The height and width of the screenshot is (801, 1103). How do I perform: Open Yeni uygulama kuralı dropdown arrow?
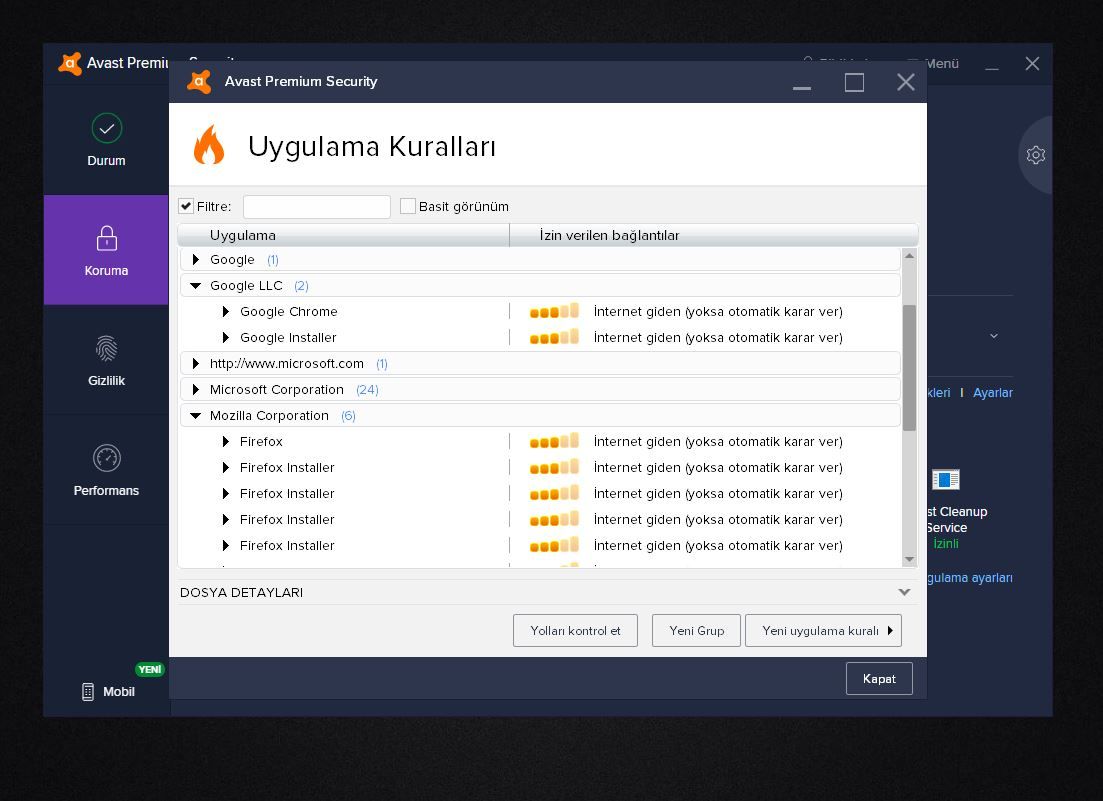(x=890, y=631)
